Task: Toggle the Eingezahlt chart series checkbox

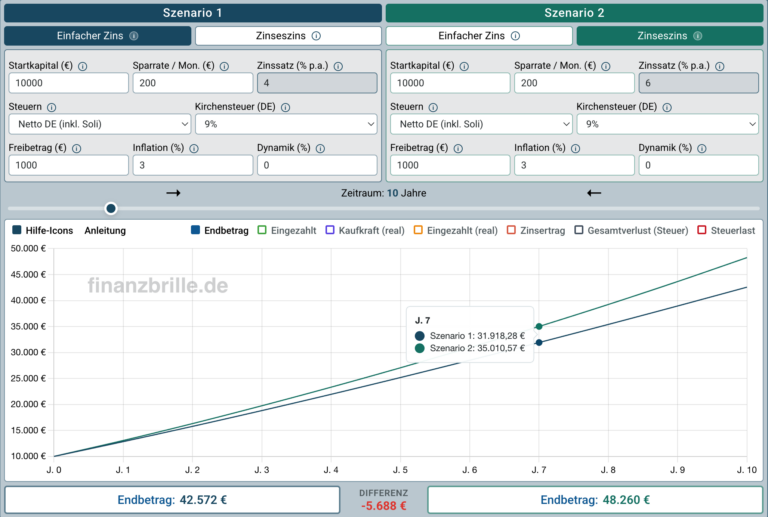Action: tap(262, 230)
